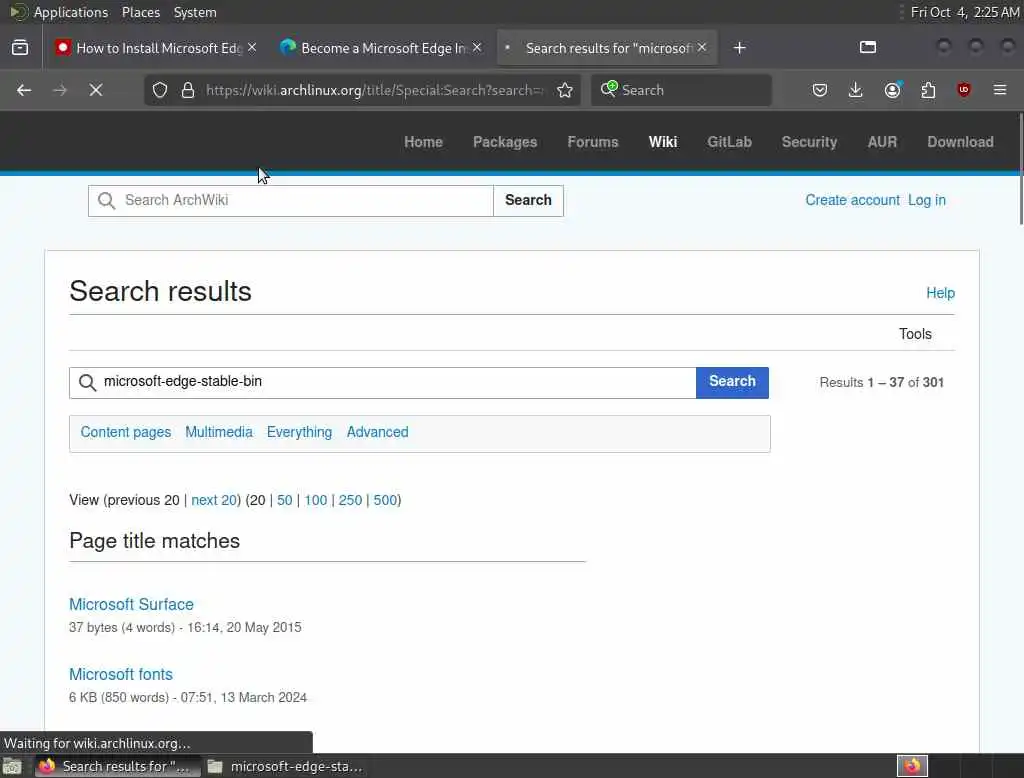
Task: Click Create account link
Action: pyautogui.click(x=852, y=200)
